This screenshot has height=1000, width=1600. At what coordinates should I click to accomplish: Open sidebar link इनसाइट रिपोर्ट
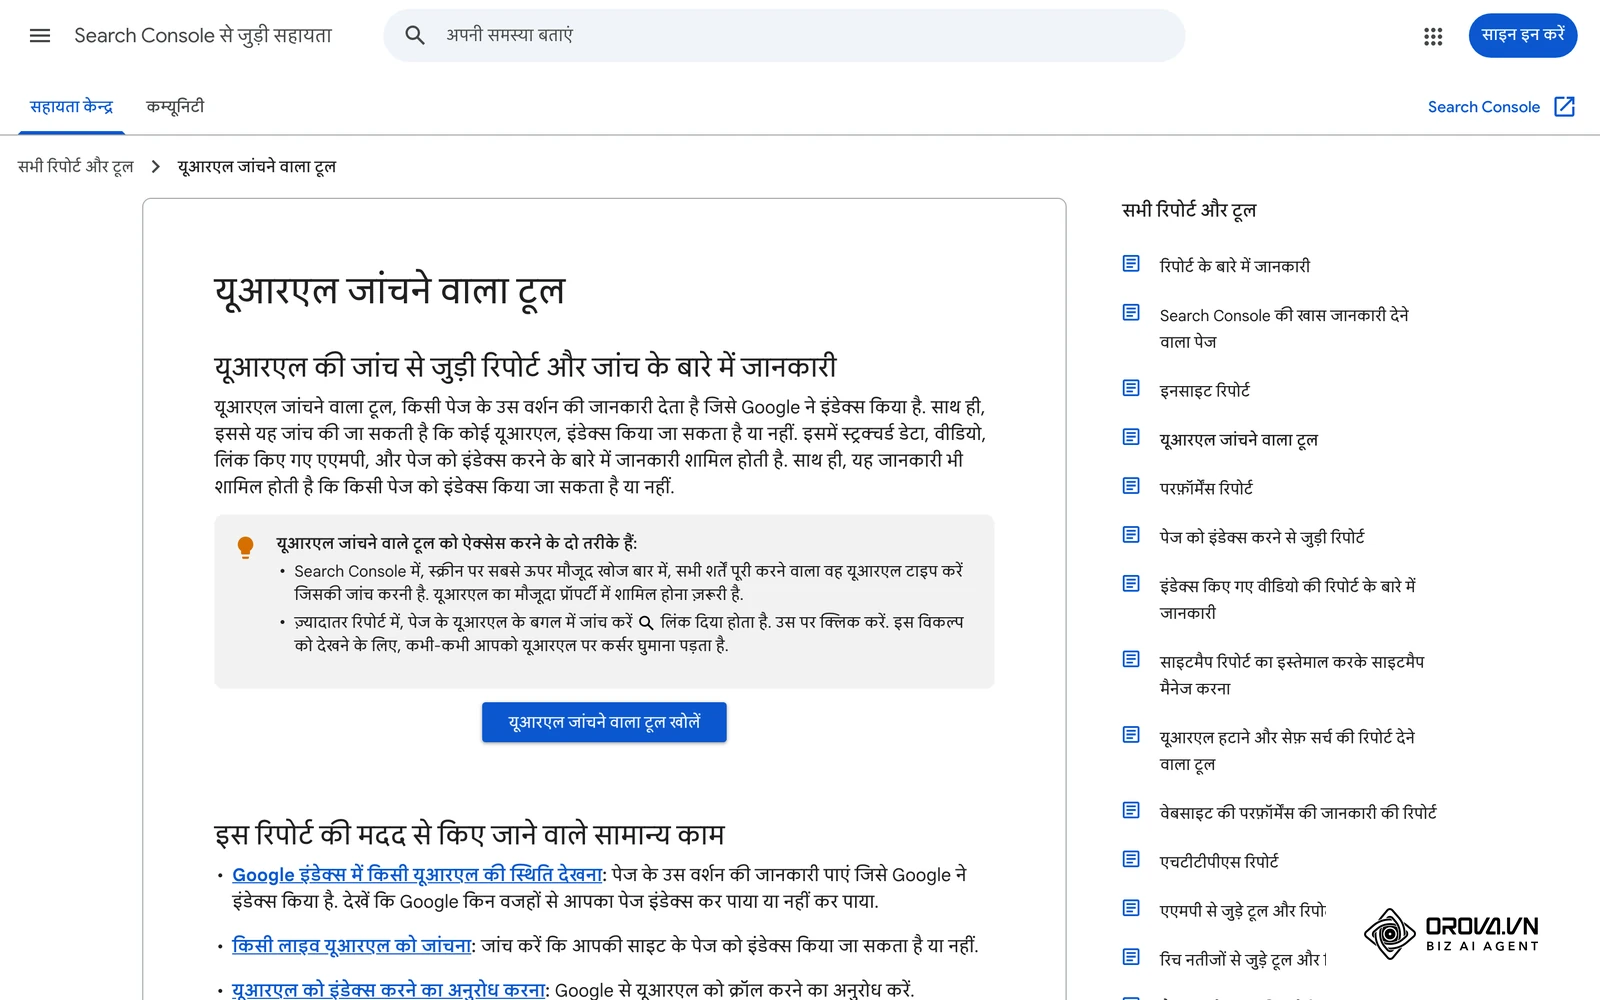(1205, 390)
